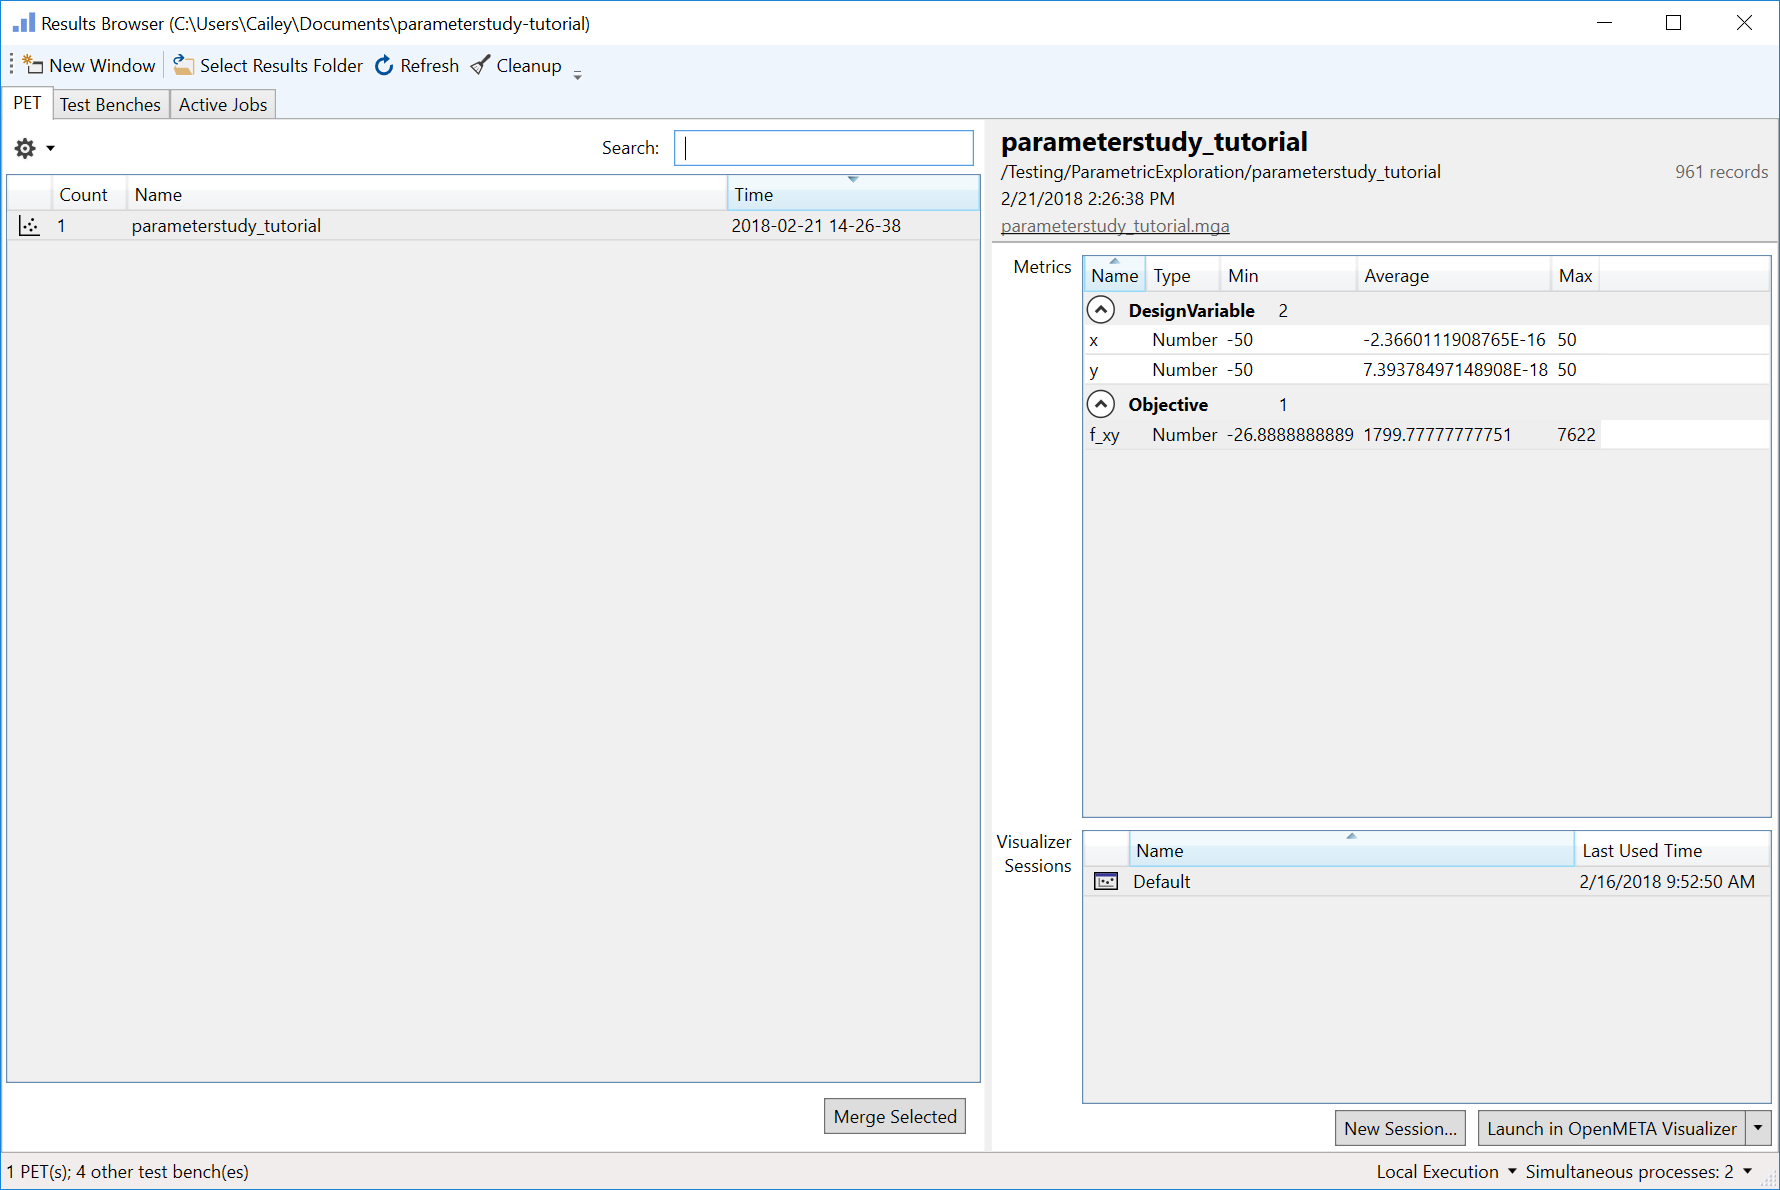1780x1190 pixels.
Task: Select the x design variable row
Action: point(1427,340)
